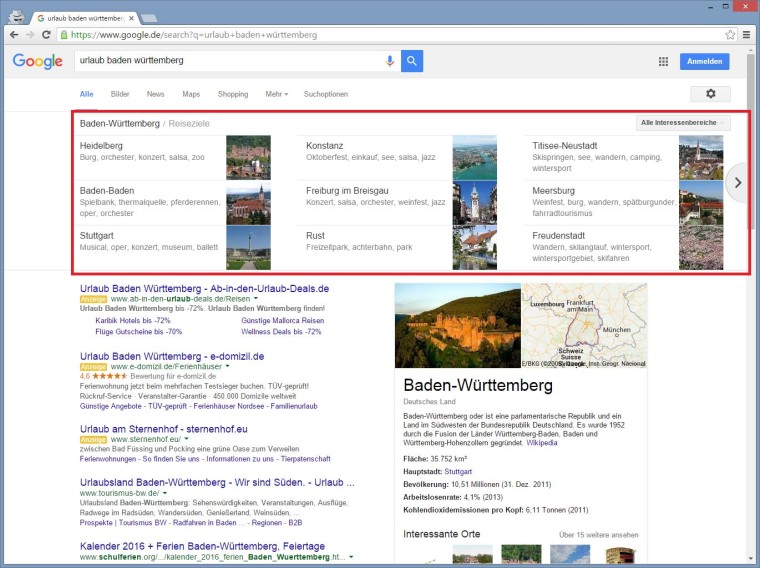The height and width of the screenshot is (568, 760).
Task: Switch to the Shopping tab
Action: click(233, 94)
